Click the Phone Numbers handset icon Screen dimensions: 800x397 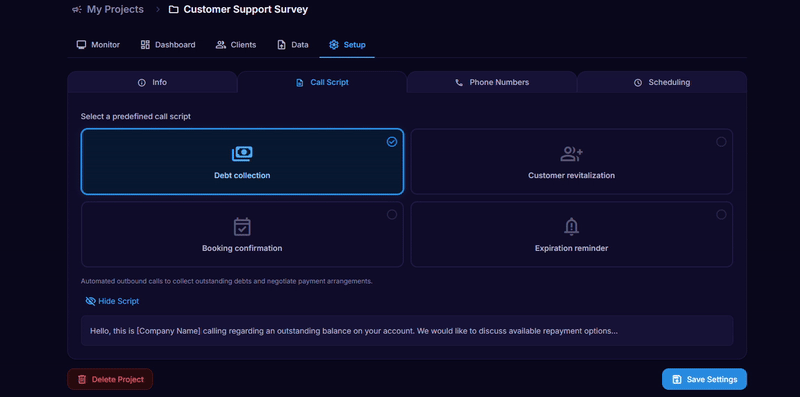[459, 83]
